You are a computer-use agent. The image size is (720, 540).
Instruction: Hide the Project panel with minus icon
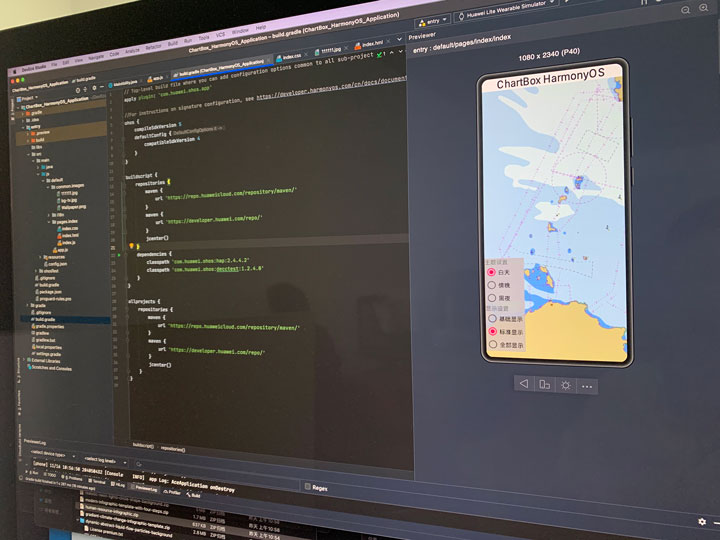102,87
